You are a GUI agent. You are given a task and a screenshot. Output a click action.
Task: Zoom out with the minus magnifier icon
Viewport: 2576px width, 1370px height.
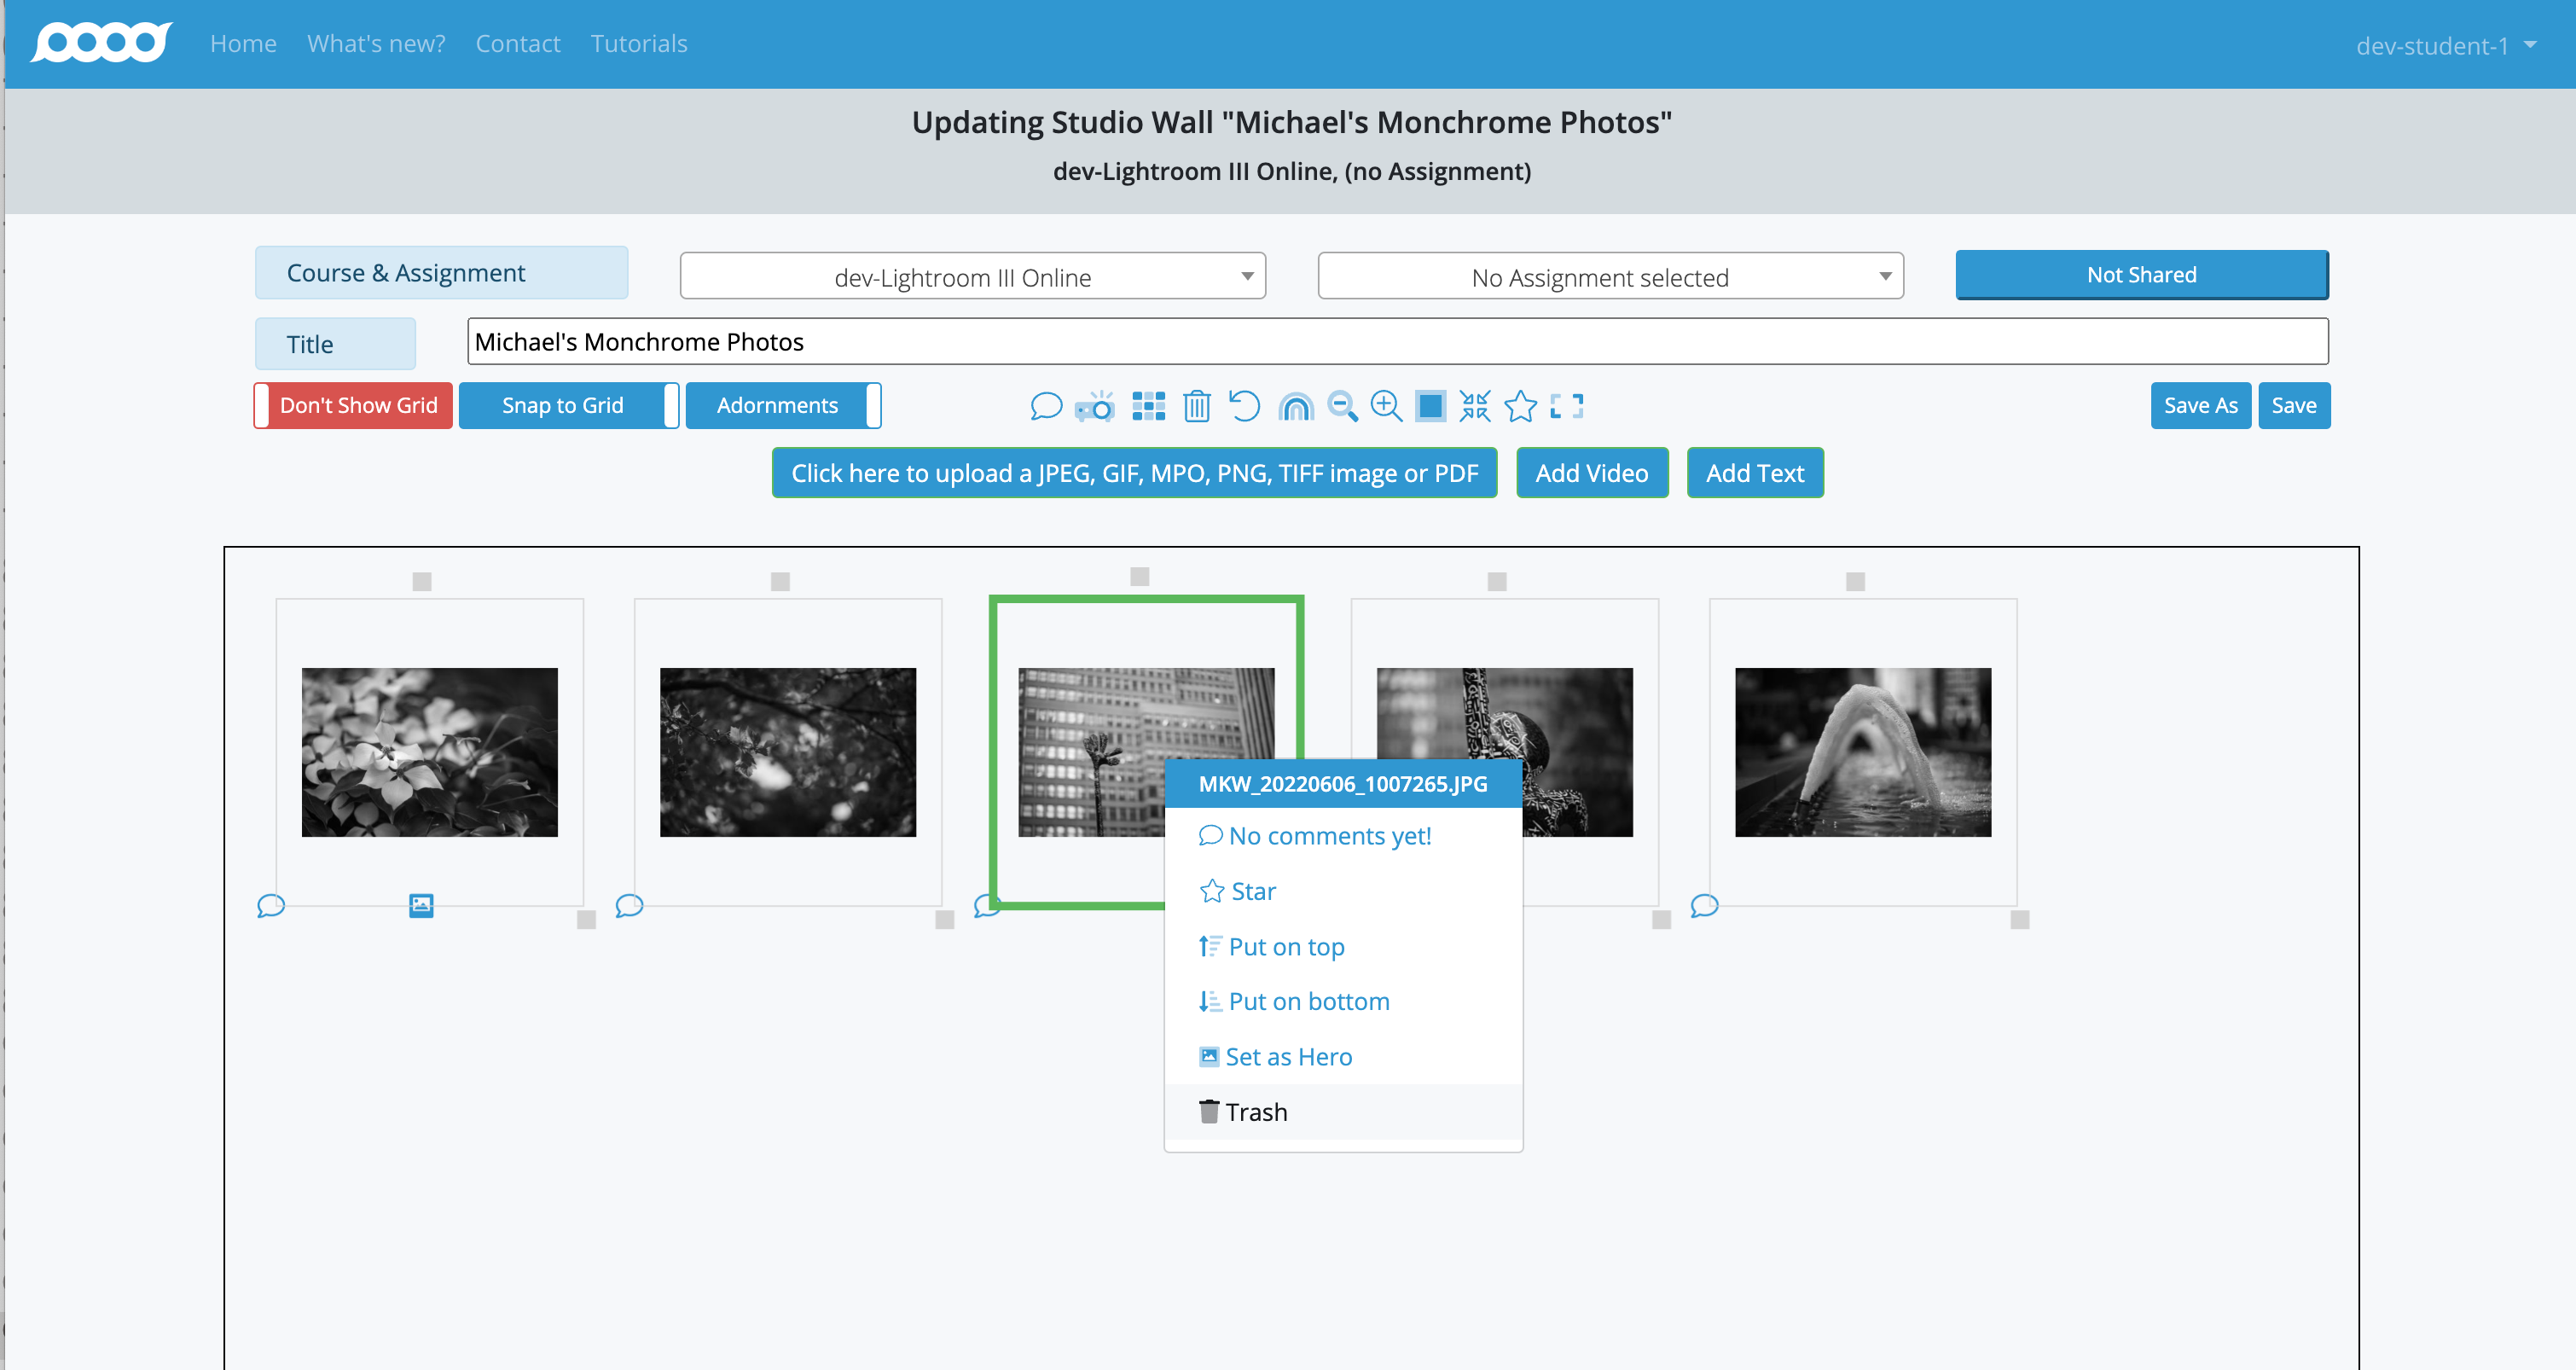pos(1342,406)
